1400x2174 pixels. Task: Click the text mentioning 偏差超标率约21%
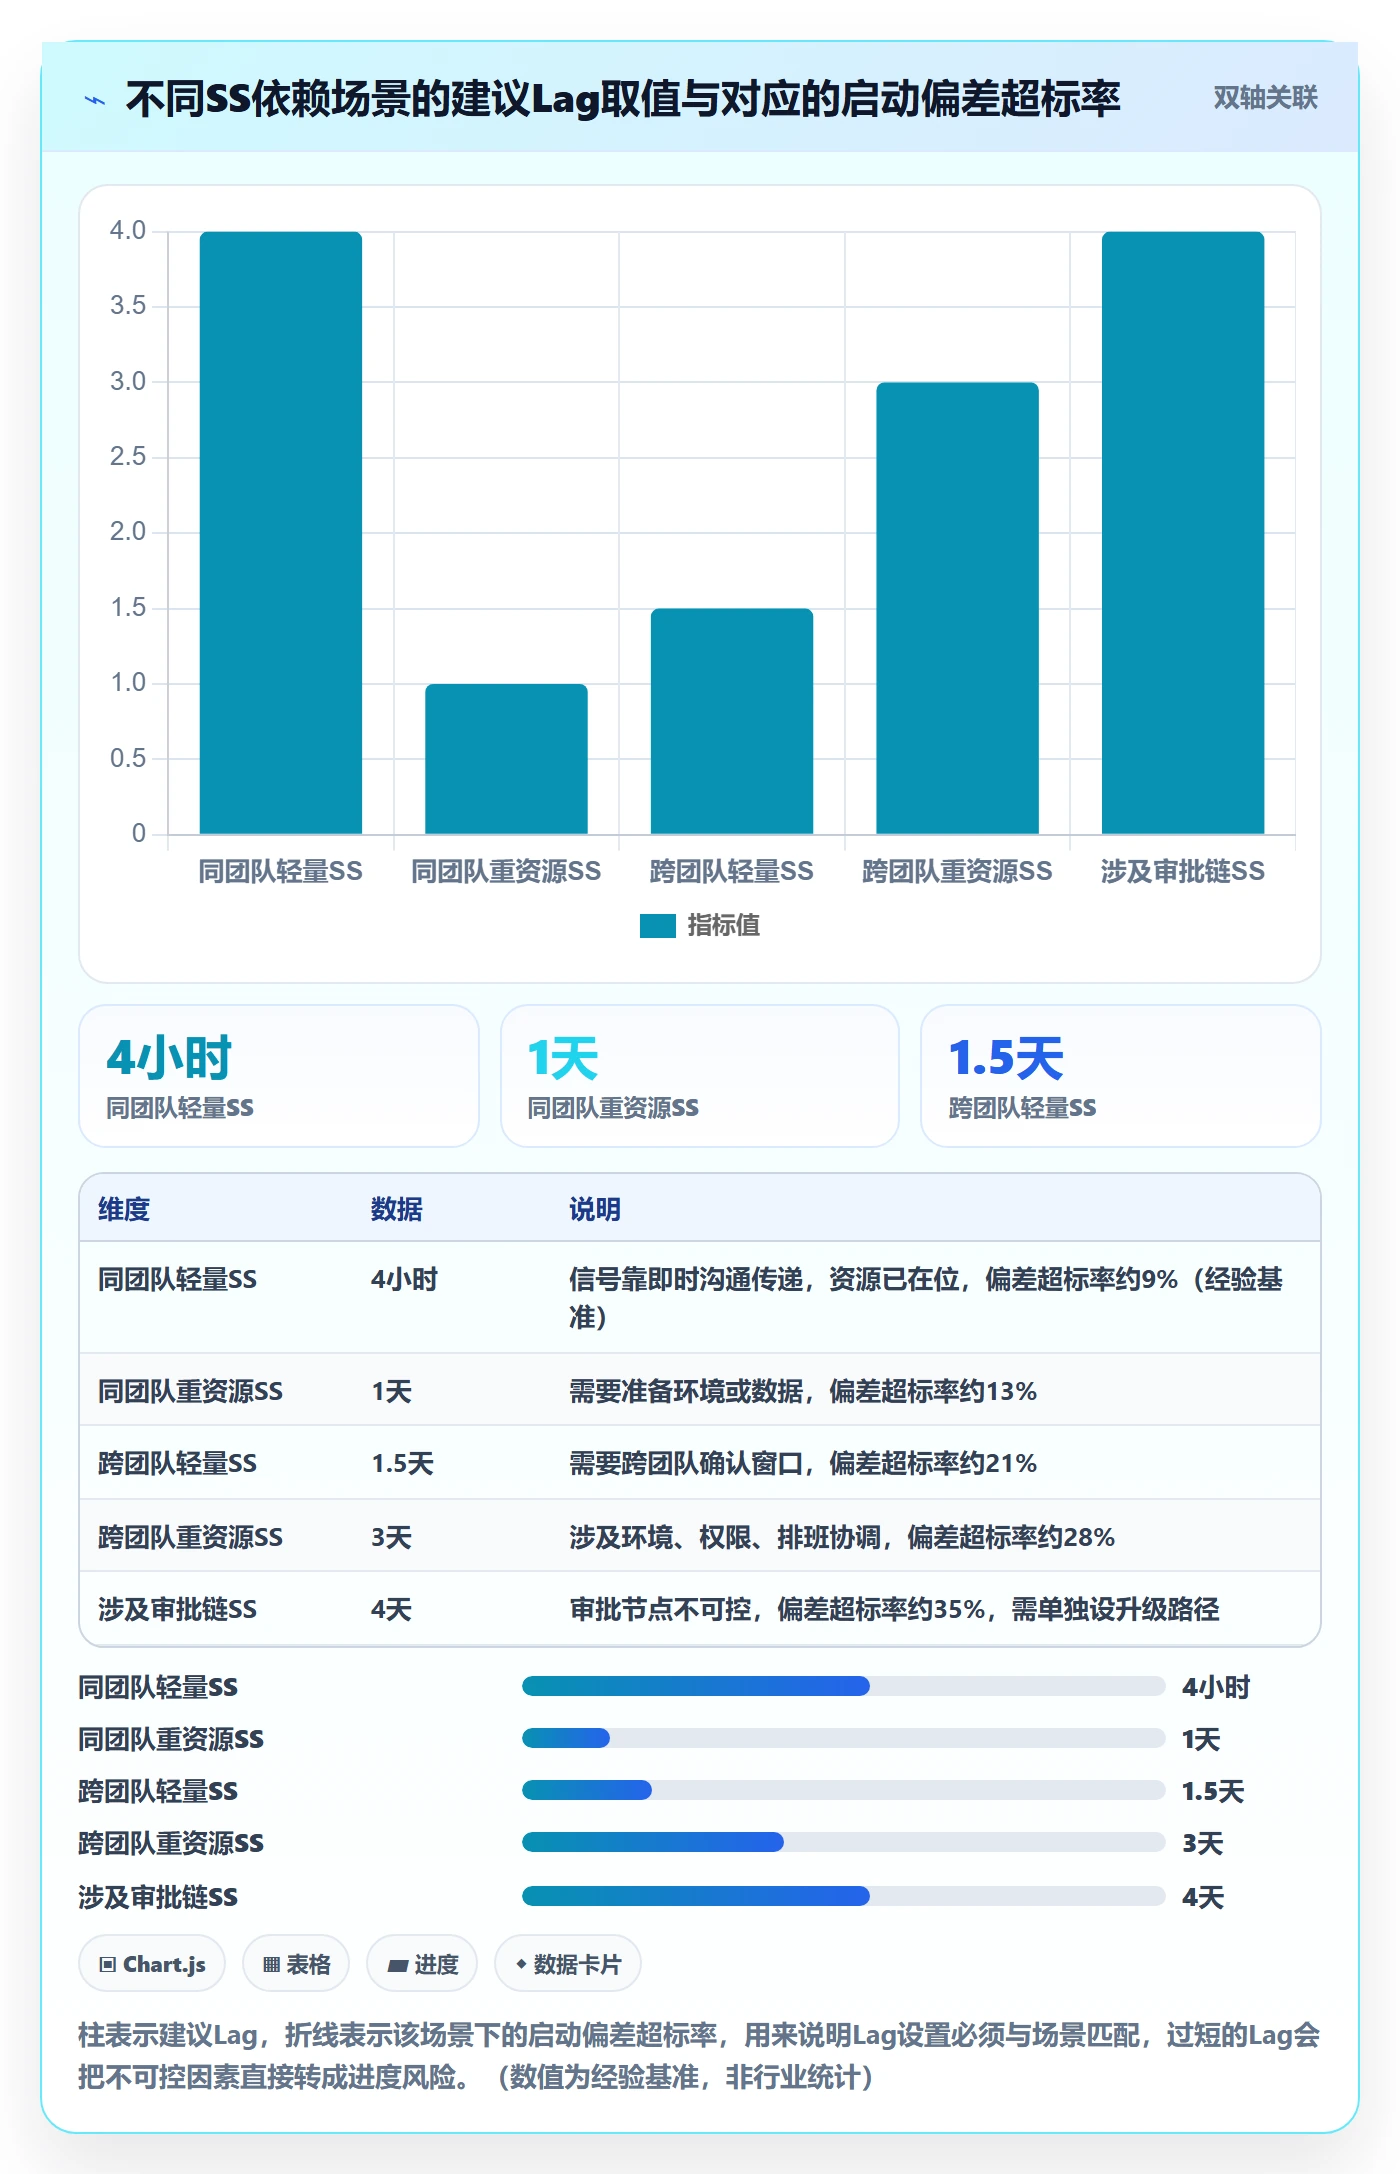point(803,1463)
